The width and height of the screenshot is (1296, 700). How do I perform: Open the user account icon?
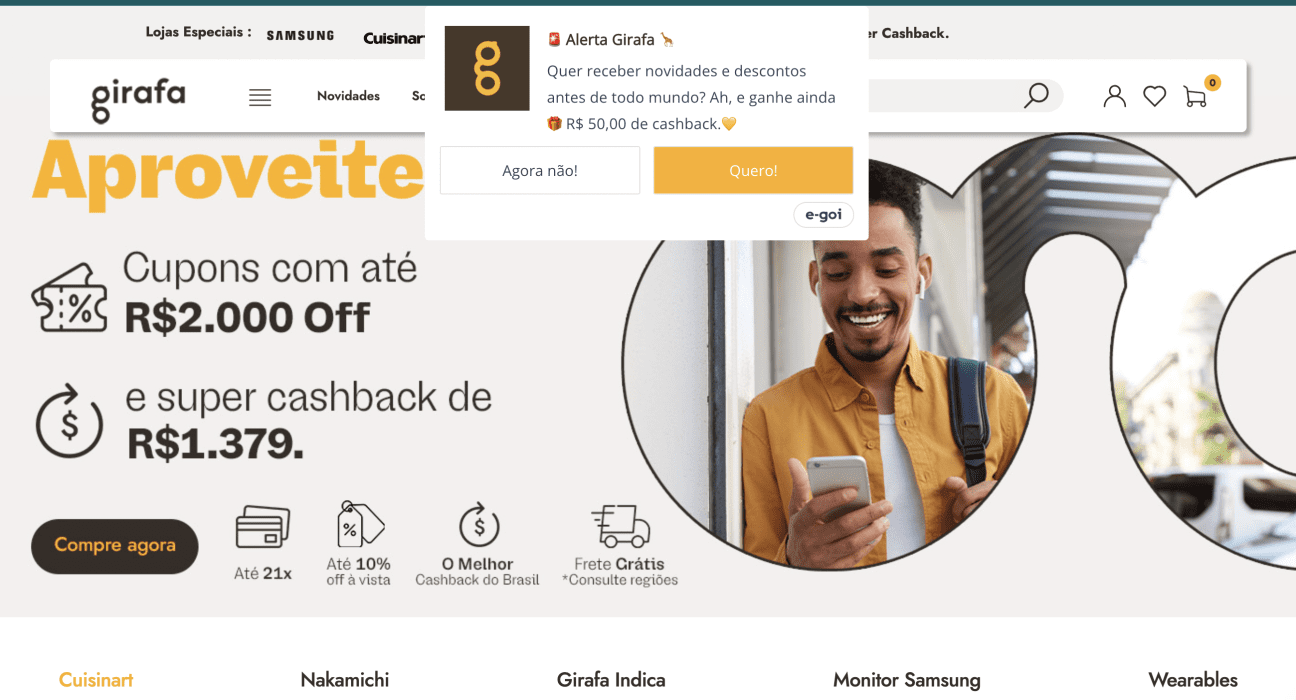click(1114, 96)
